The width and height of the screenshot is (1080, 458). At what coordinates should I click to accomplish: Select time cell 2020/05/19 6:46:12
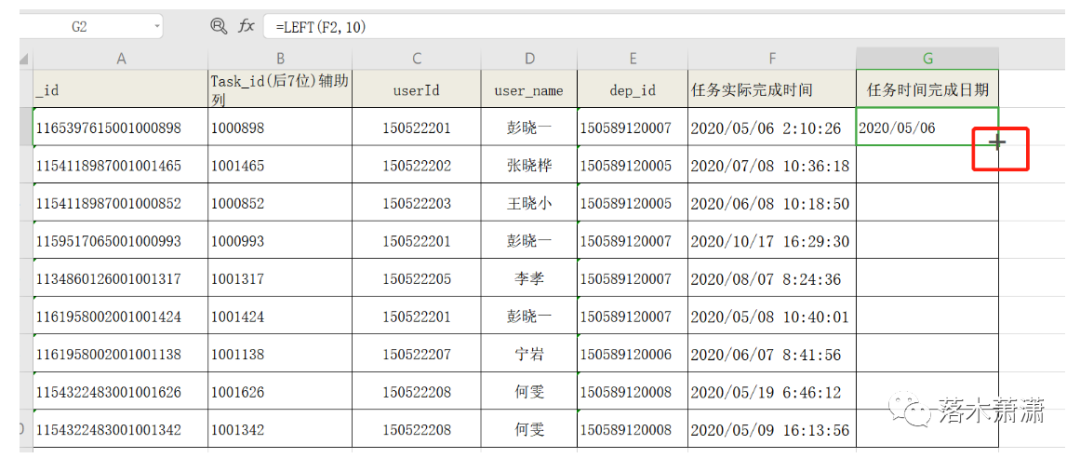(772, 392)
